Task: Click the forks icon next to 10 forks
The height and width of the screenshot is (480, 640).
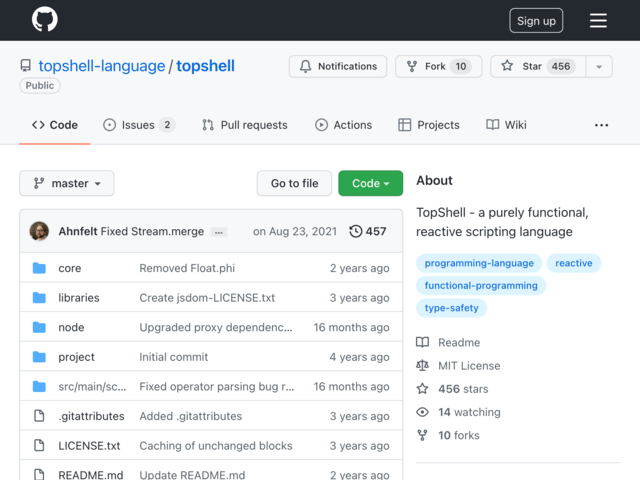Action: click(422, 435)
